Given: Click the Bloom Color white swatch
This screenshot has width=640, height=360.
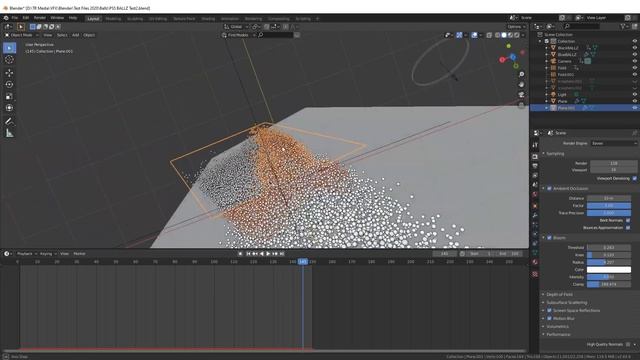Looking at the screenshot, I should 609,269.
